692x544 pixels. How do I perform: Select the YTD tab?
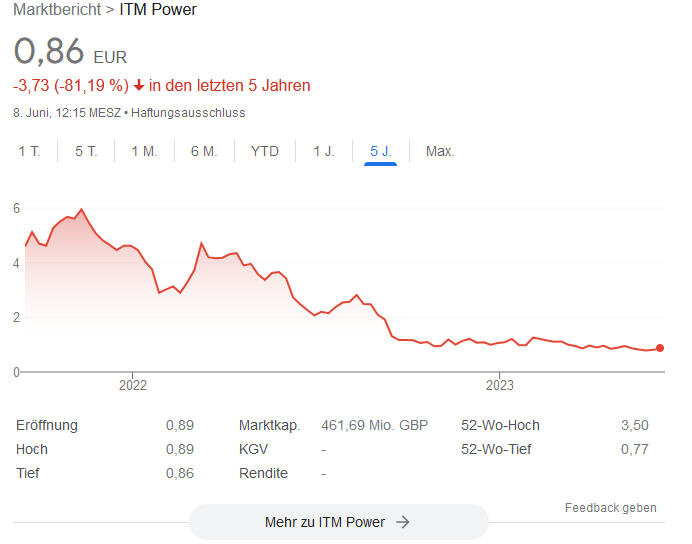[x=265, y=151]
